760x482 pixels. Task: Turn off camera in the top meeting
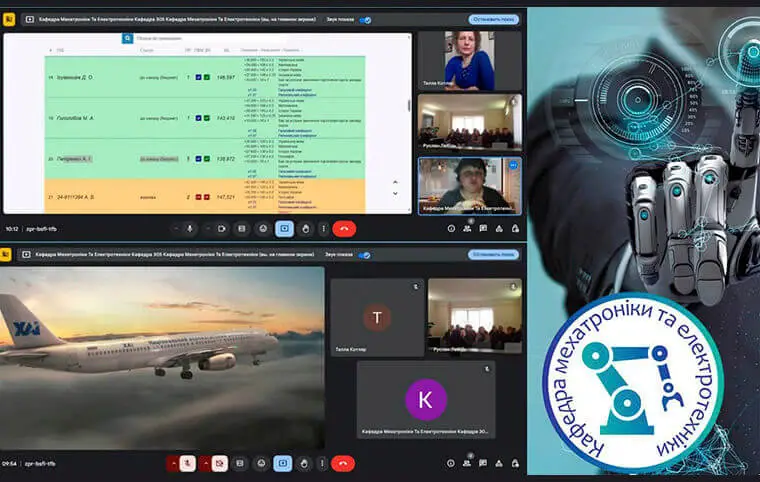tap(222, 228)
